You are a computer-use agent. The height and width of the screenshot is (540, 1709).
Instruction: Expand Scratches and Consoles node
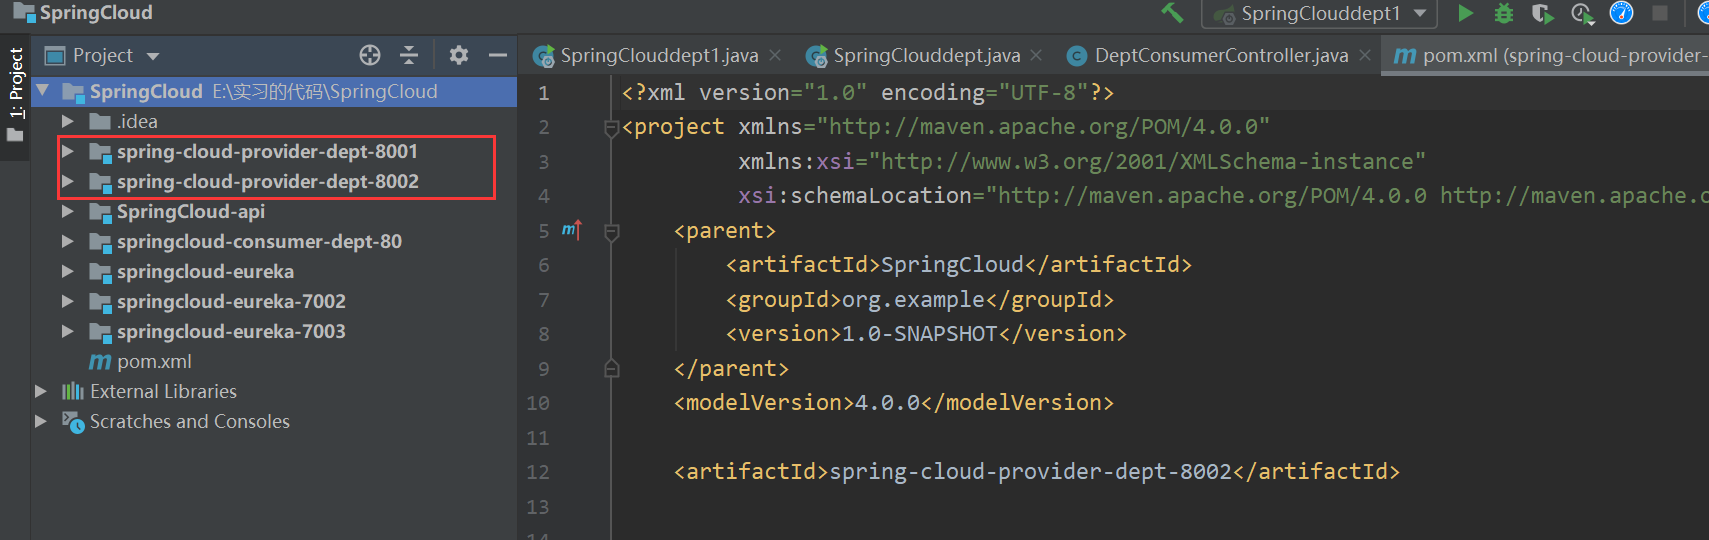click(x=41, y=421)
